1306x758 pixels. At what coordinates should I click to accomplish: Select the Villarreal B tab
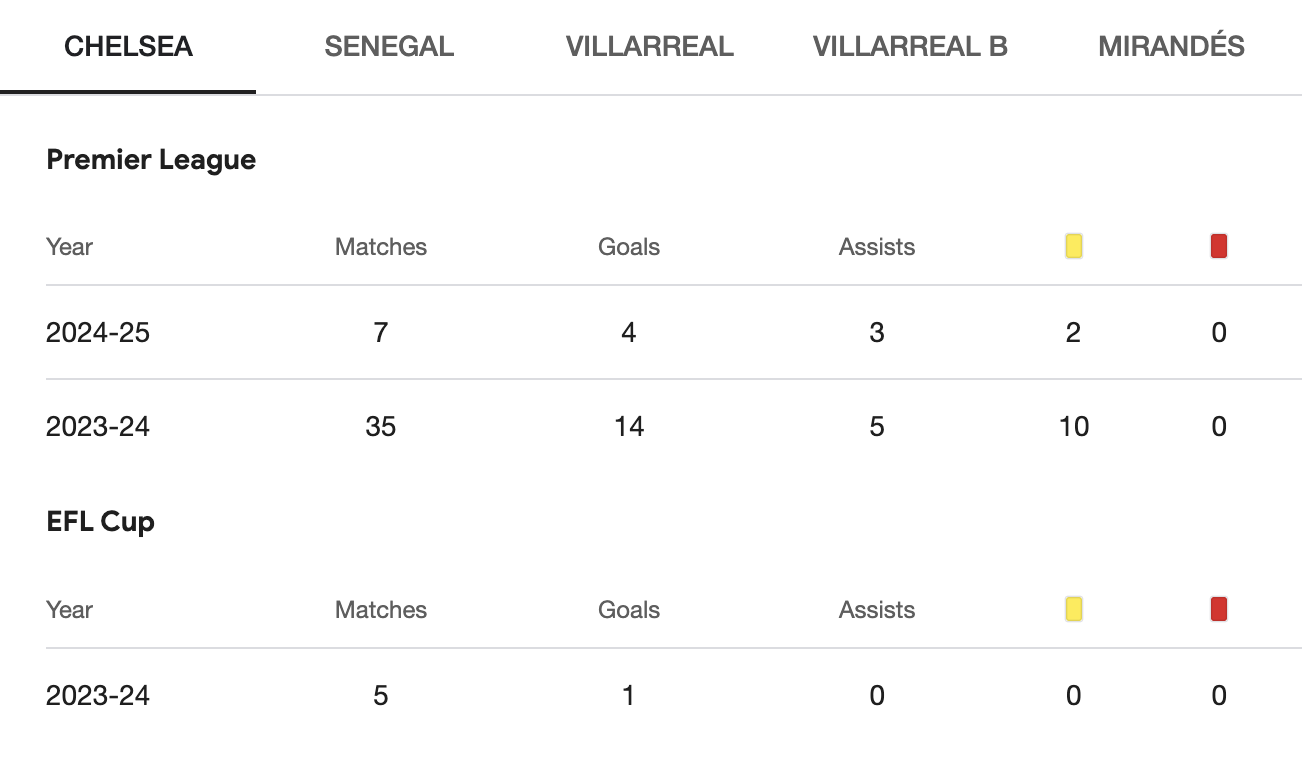910,47
